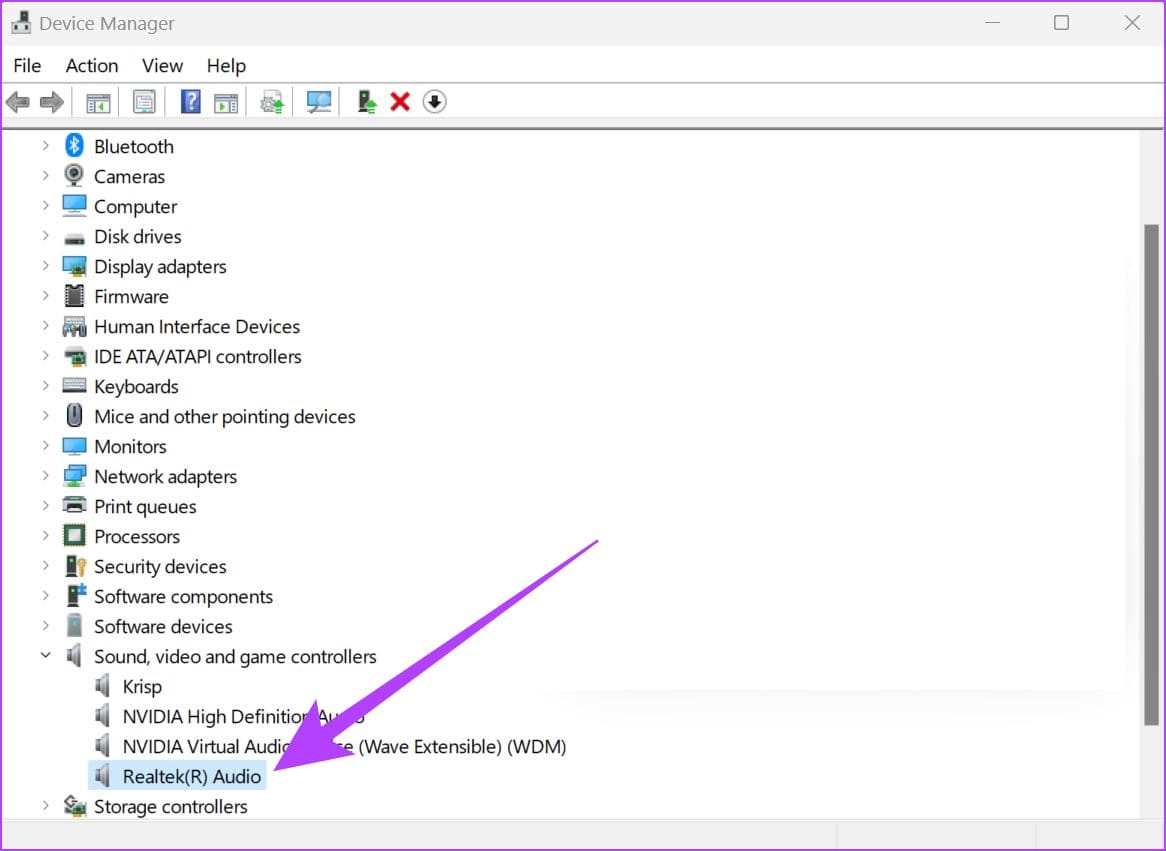Select NVIDIA High Definition Audio
Viewport: 1166px width, 851px height.
coord(243,716)
